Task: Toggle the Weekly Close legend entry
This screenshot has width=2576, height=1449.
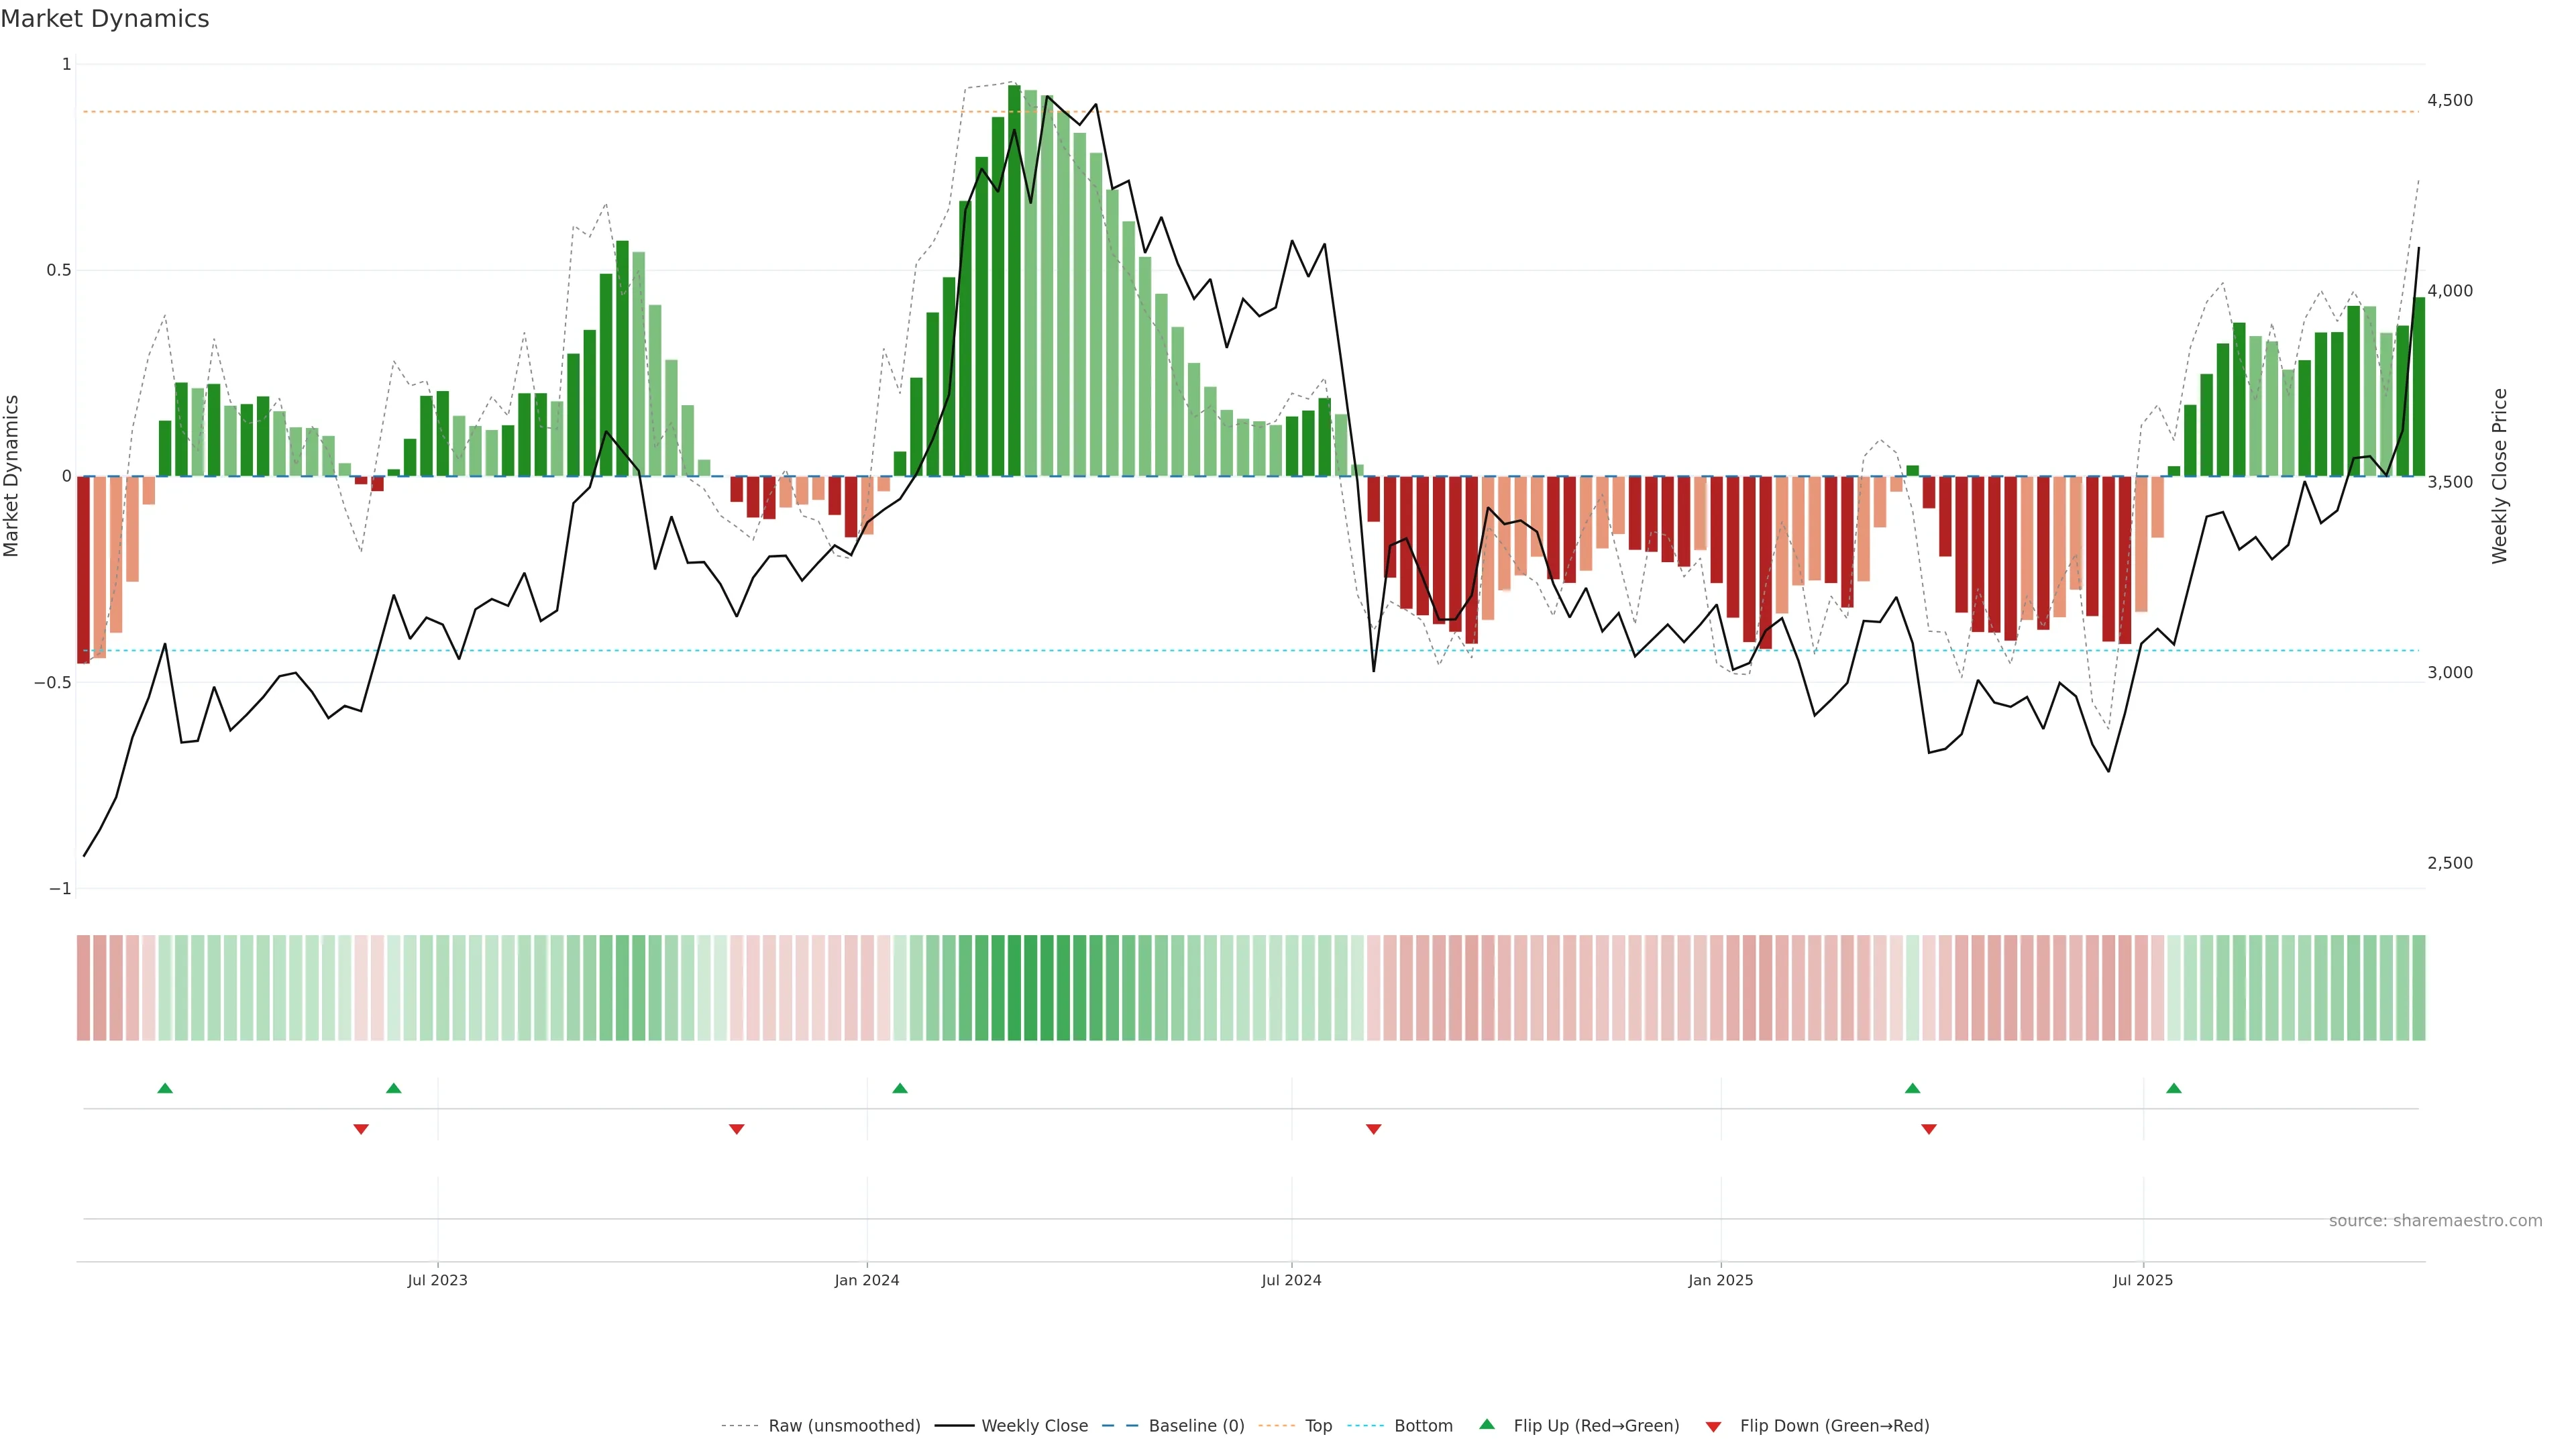Action: (1034, 1426)
